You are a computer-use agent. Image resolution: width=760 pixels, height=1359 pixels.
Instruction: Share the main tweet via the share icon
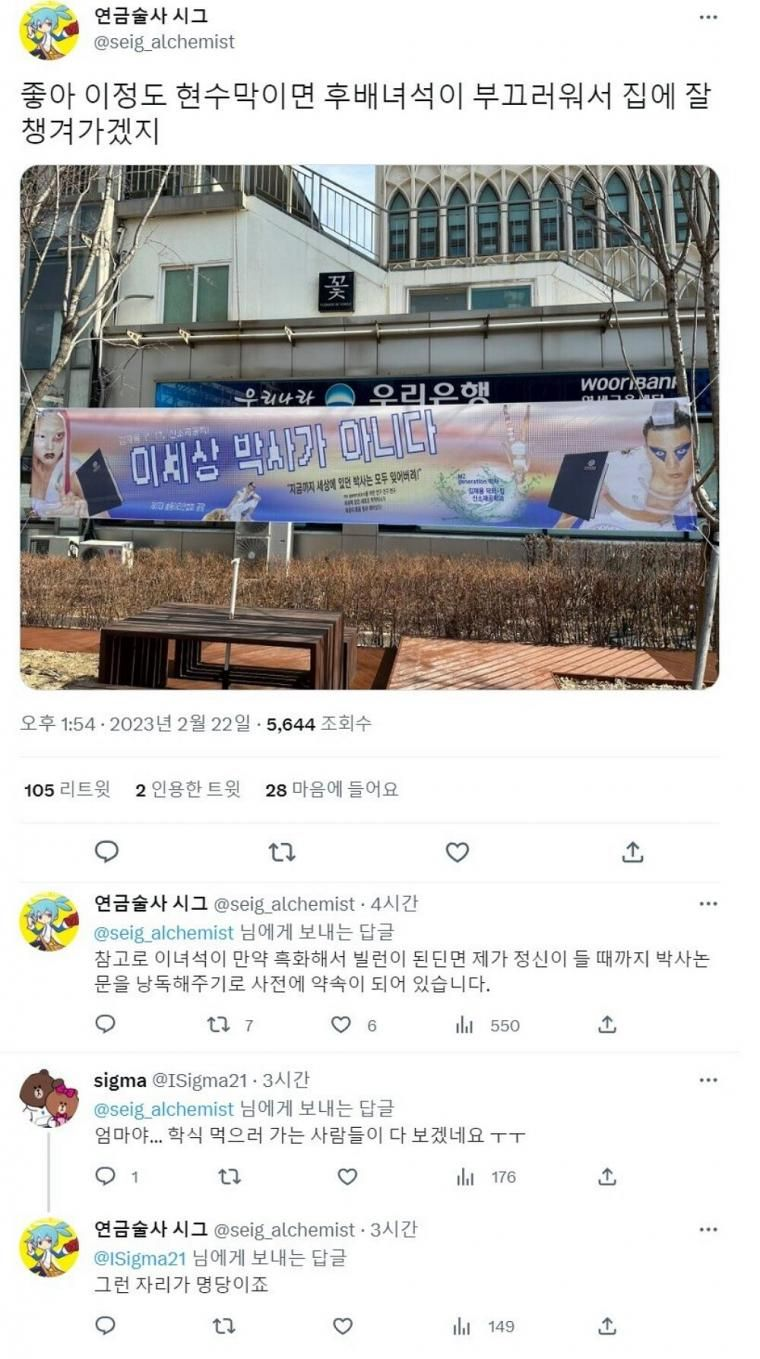632,852
